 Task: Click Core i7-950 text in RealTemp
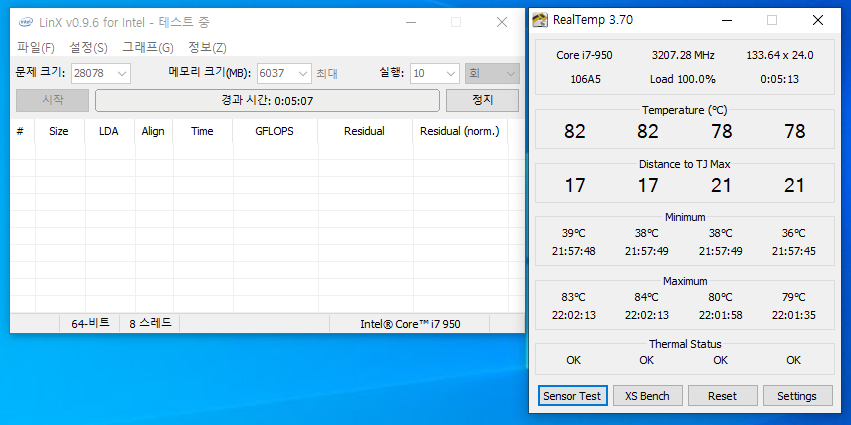pos(585,55)
